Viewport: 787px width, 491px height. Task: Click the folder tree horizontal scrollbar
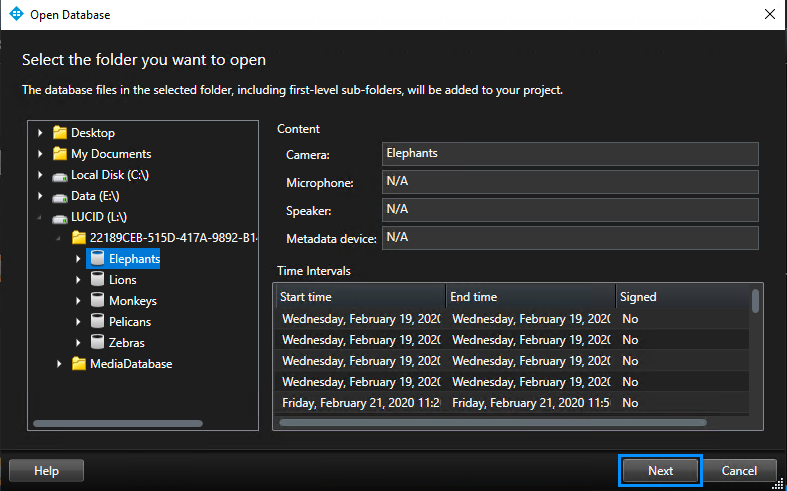(x=118, y=424)
